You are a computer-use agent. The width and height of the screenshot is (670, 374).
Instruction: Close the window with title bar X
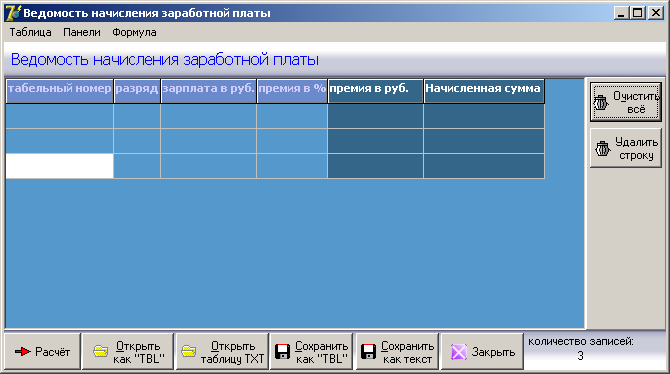[x=655, y=13]
